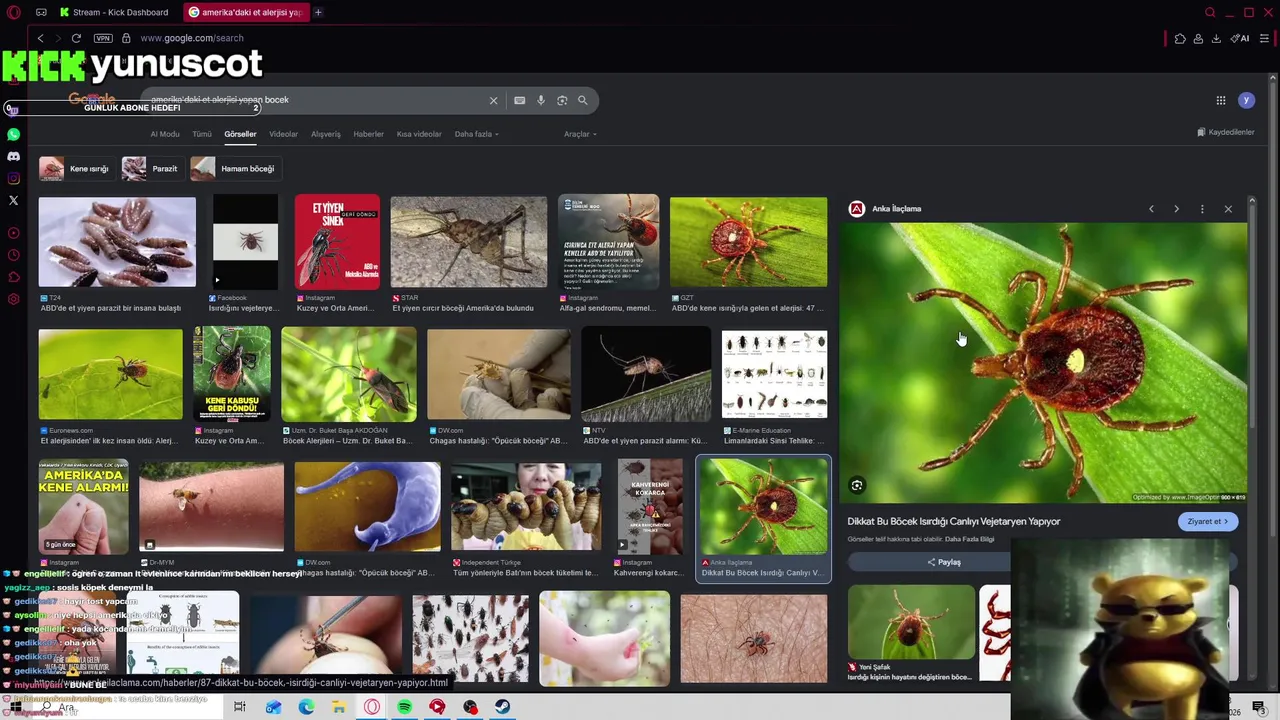Start voice search with microphone
This screenshot has height=720, width=1280.
tap(541, 100)
